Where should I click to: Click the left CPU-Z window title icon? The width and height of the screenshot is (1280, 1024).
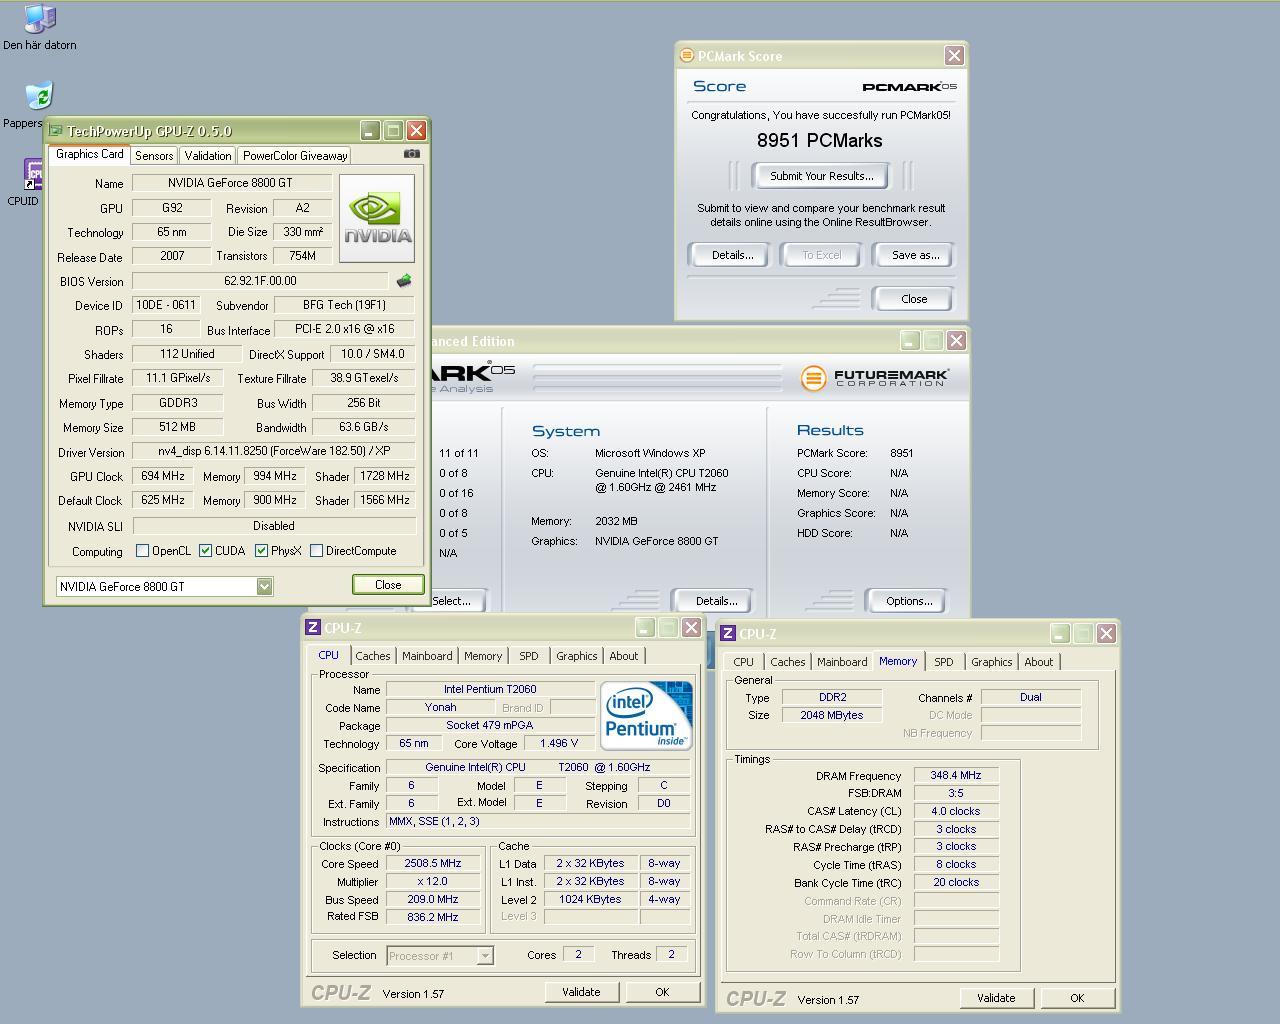point(313,628)
